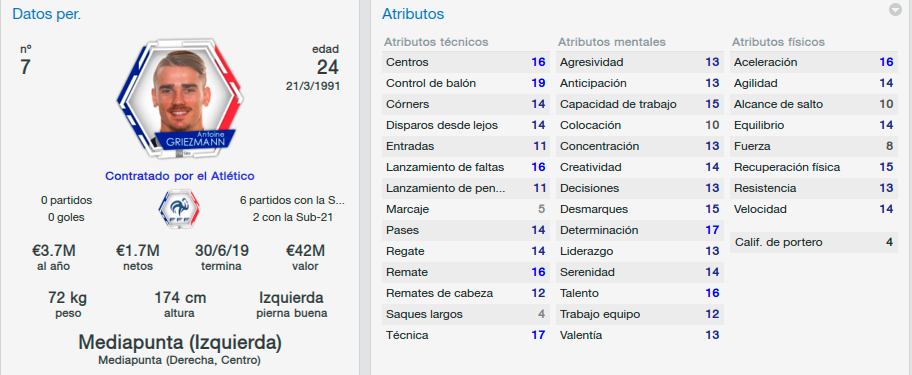
Task: Select the Atributos panel heading
Action: [413, 14]
